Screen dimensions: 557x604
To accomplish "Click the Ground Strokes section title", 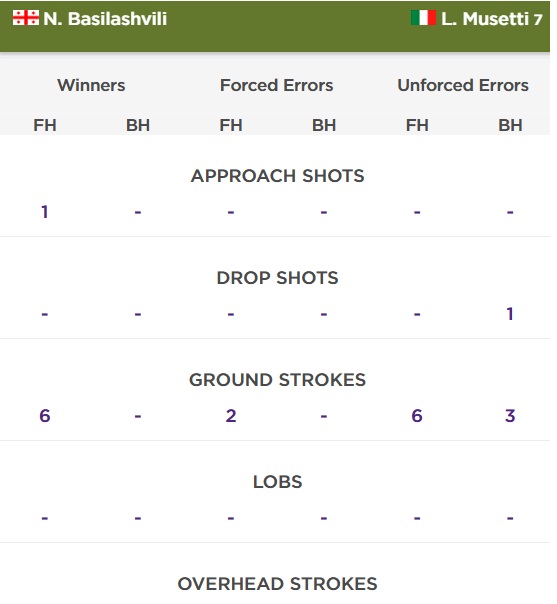I will pos(277,380).
